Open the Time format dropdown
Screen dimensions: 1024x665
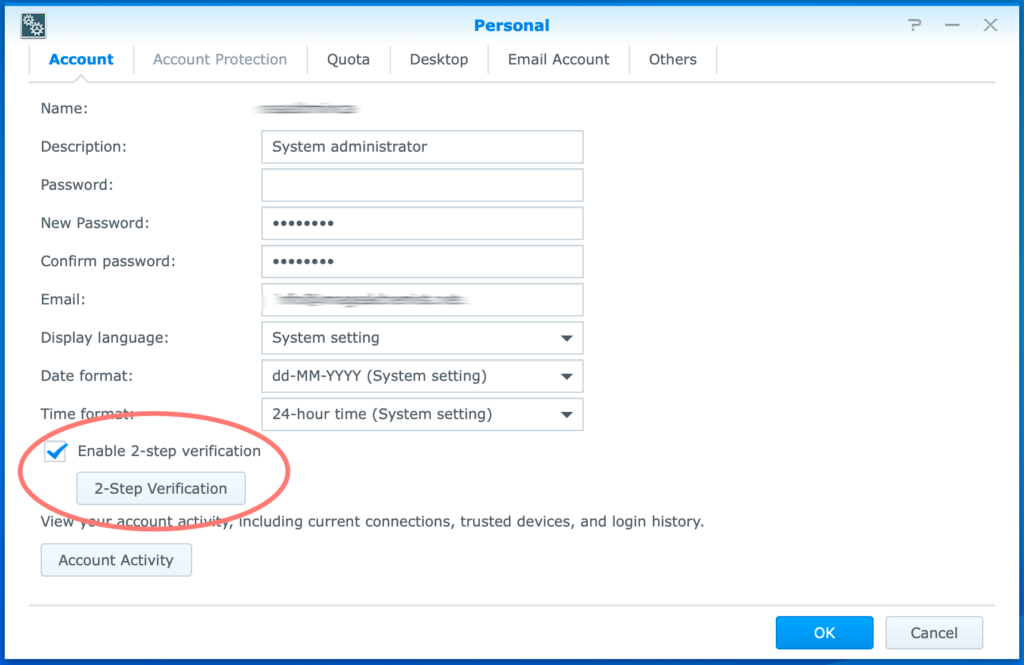421,414
